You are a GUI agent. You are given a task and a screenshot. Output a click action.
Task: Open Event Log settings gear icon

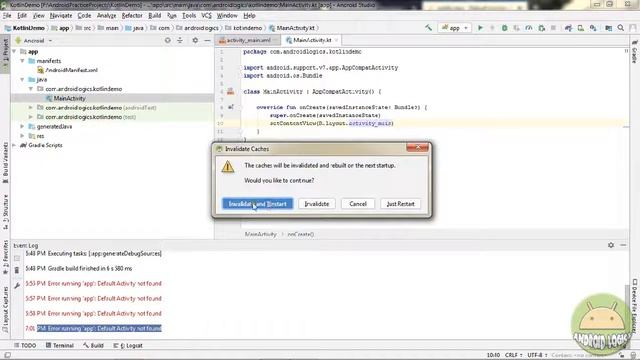(611, 245)
